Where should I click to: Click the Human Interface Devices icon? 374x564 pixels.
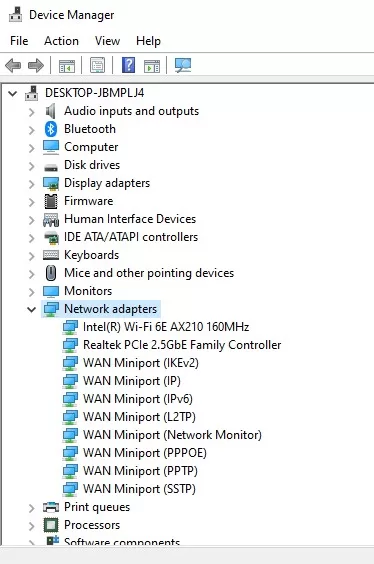(51, 220)
